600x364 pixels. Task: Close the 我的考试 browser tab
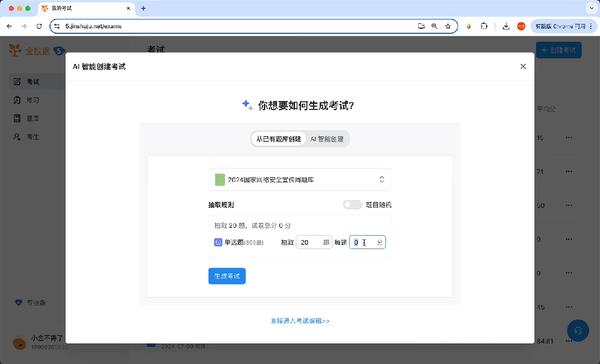click(129, 8)
